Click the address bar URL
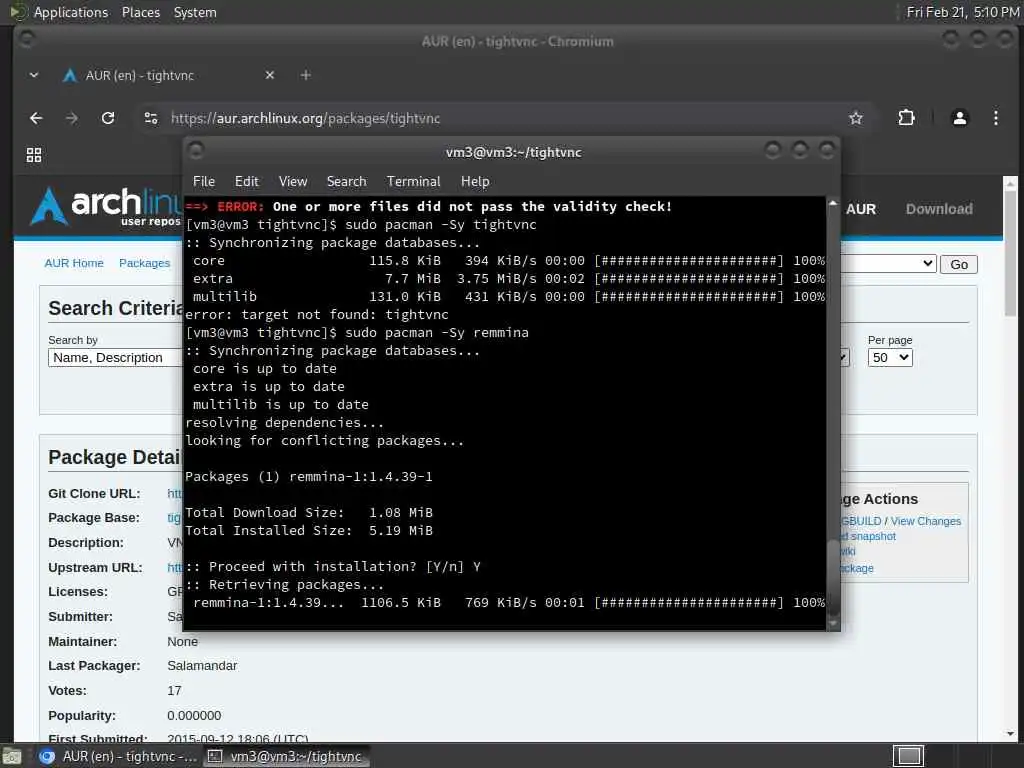This screenshot has width=1024, height=768. coord(306,118)
